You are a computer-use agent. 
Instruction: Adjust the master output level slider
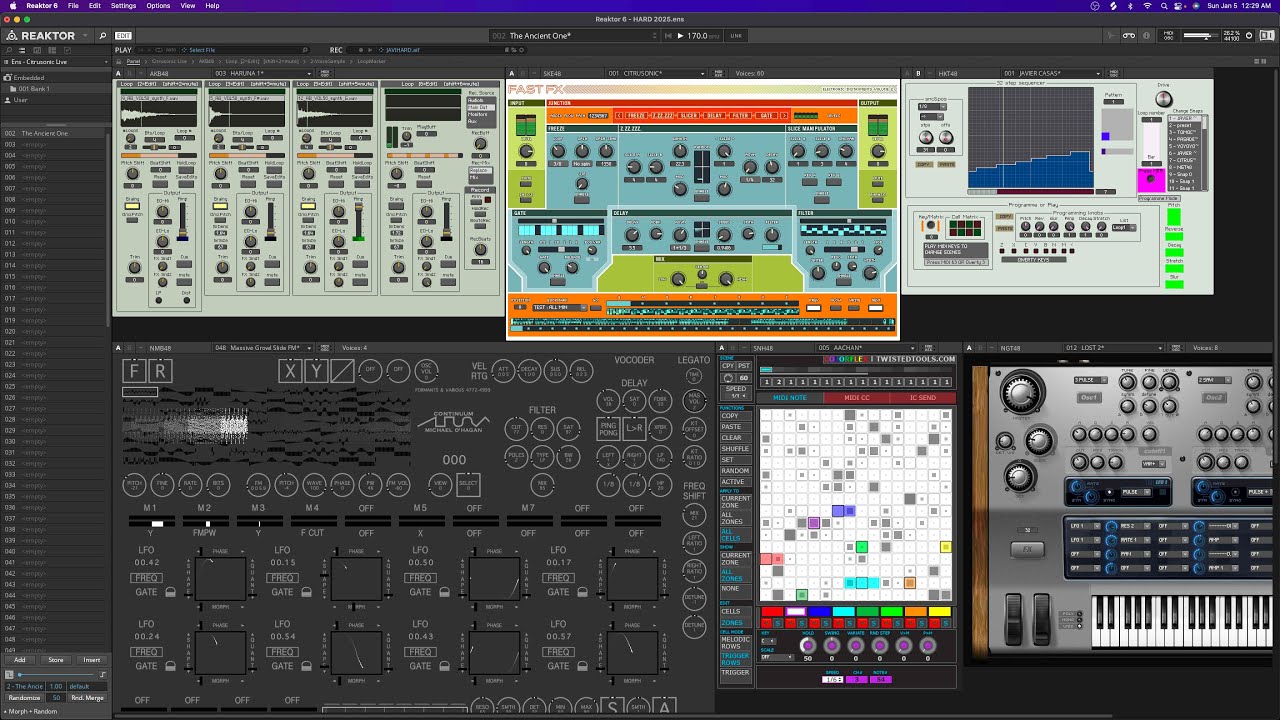pyautogui.click(x=1199, y=36)
